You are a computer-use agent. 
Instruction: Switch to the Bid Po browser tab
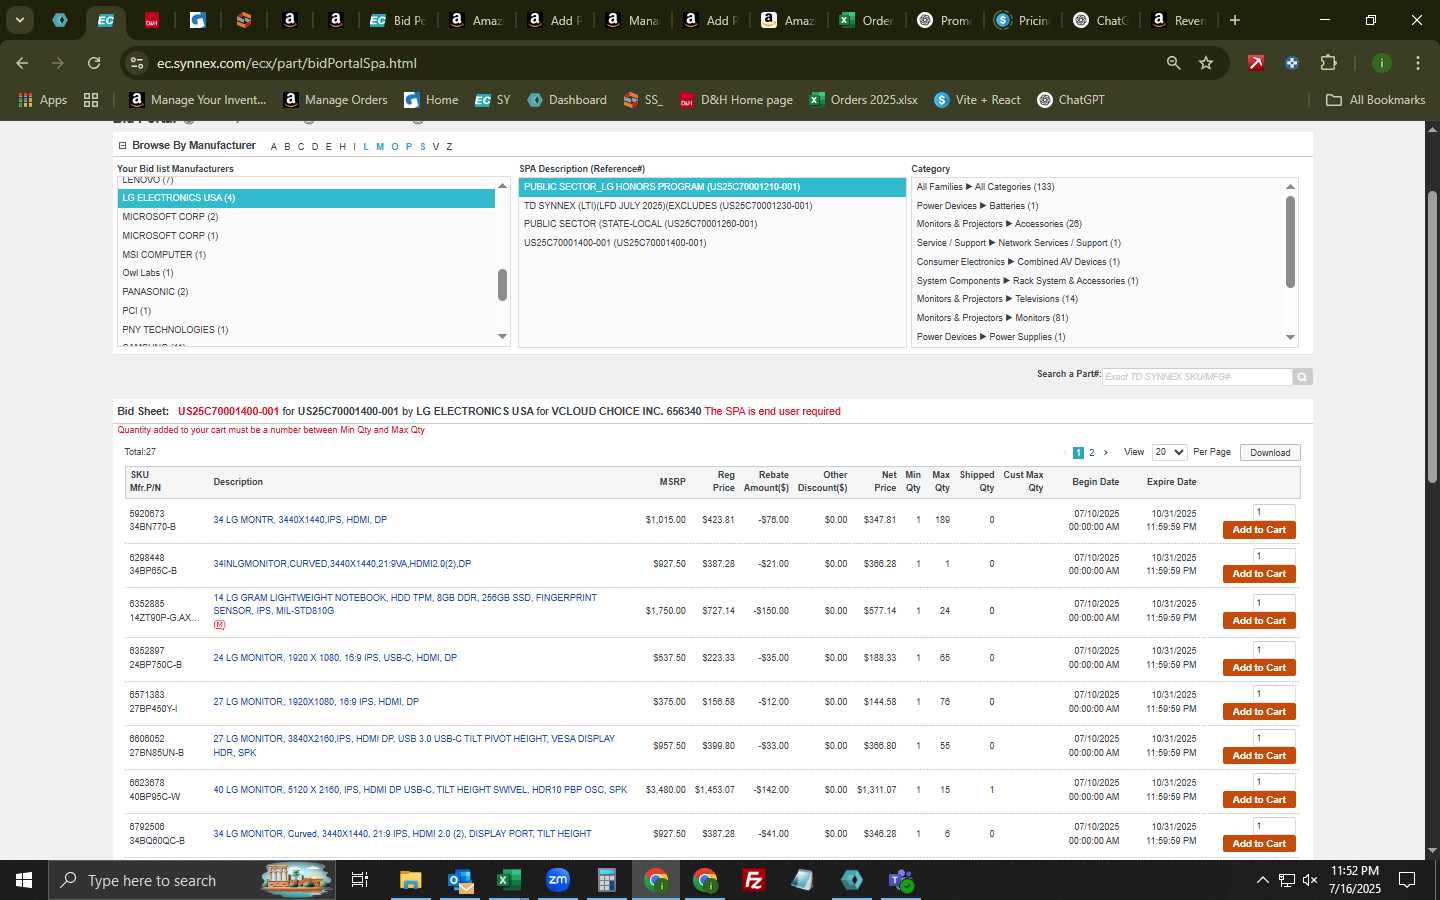398,20
